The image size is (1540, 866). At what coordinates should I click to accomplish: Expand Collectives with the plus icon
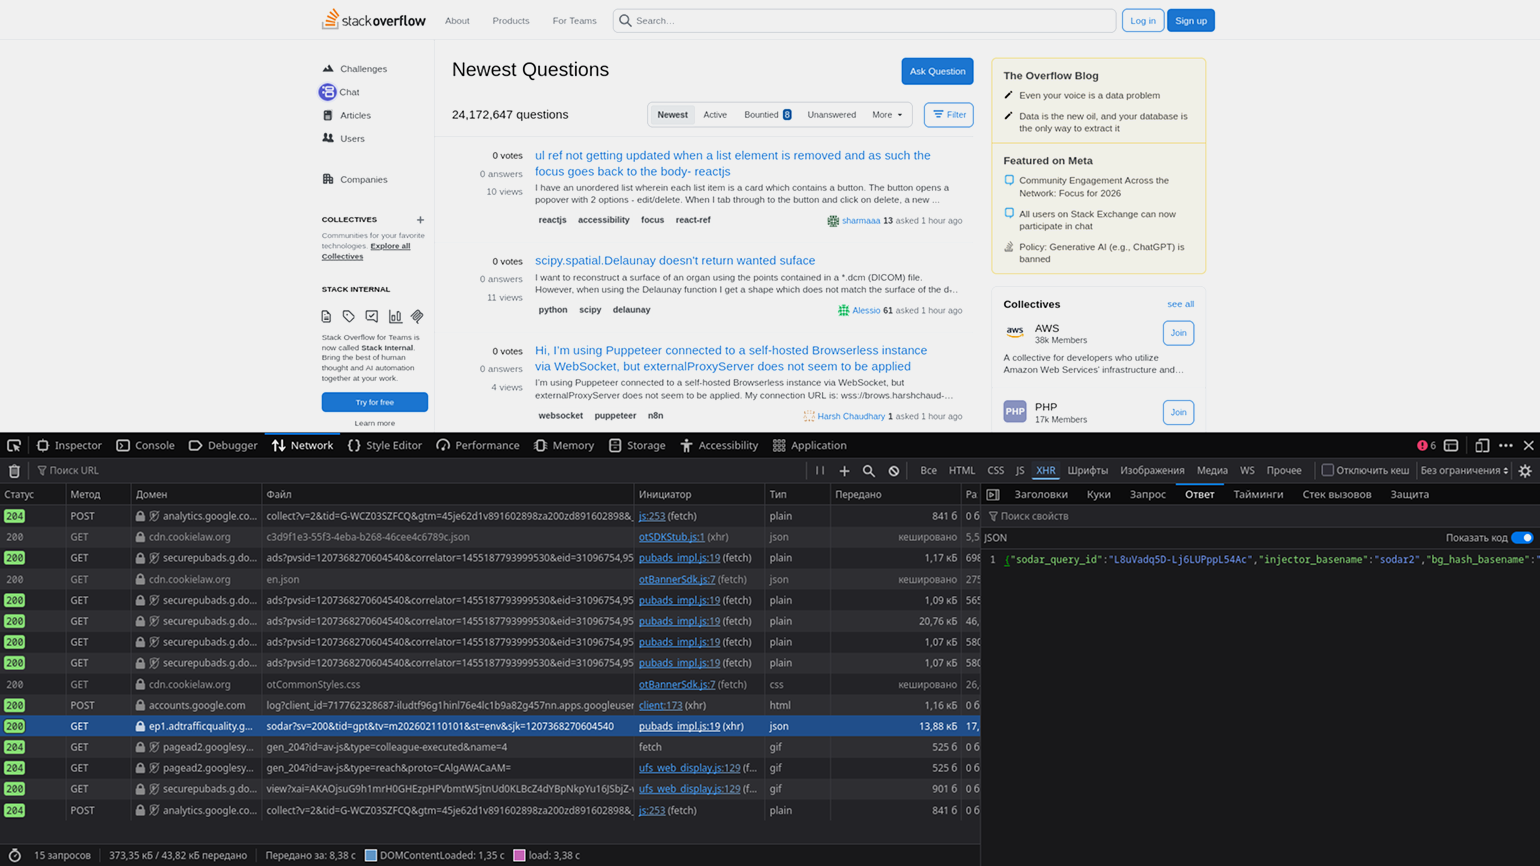420,220
